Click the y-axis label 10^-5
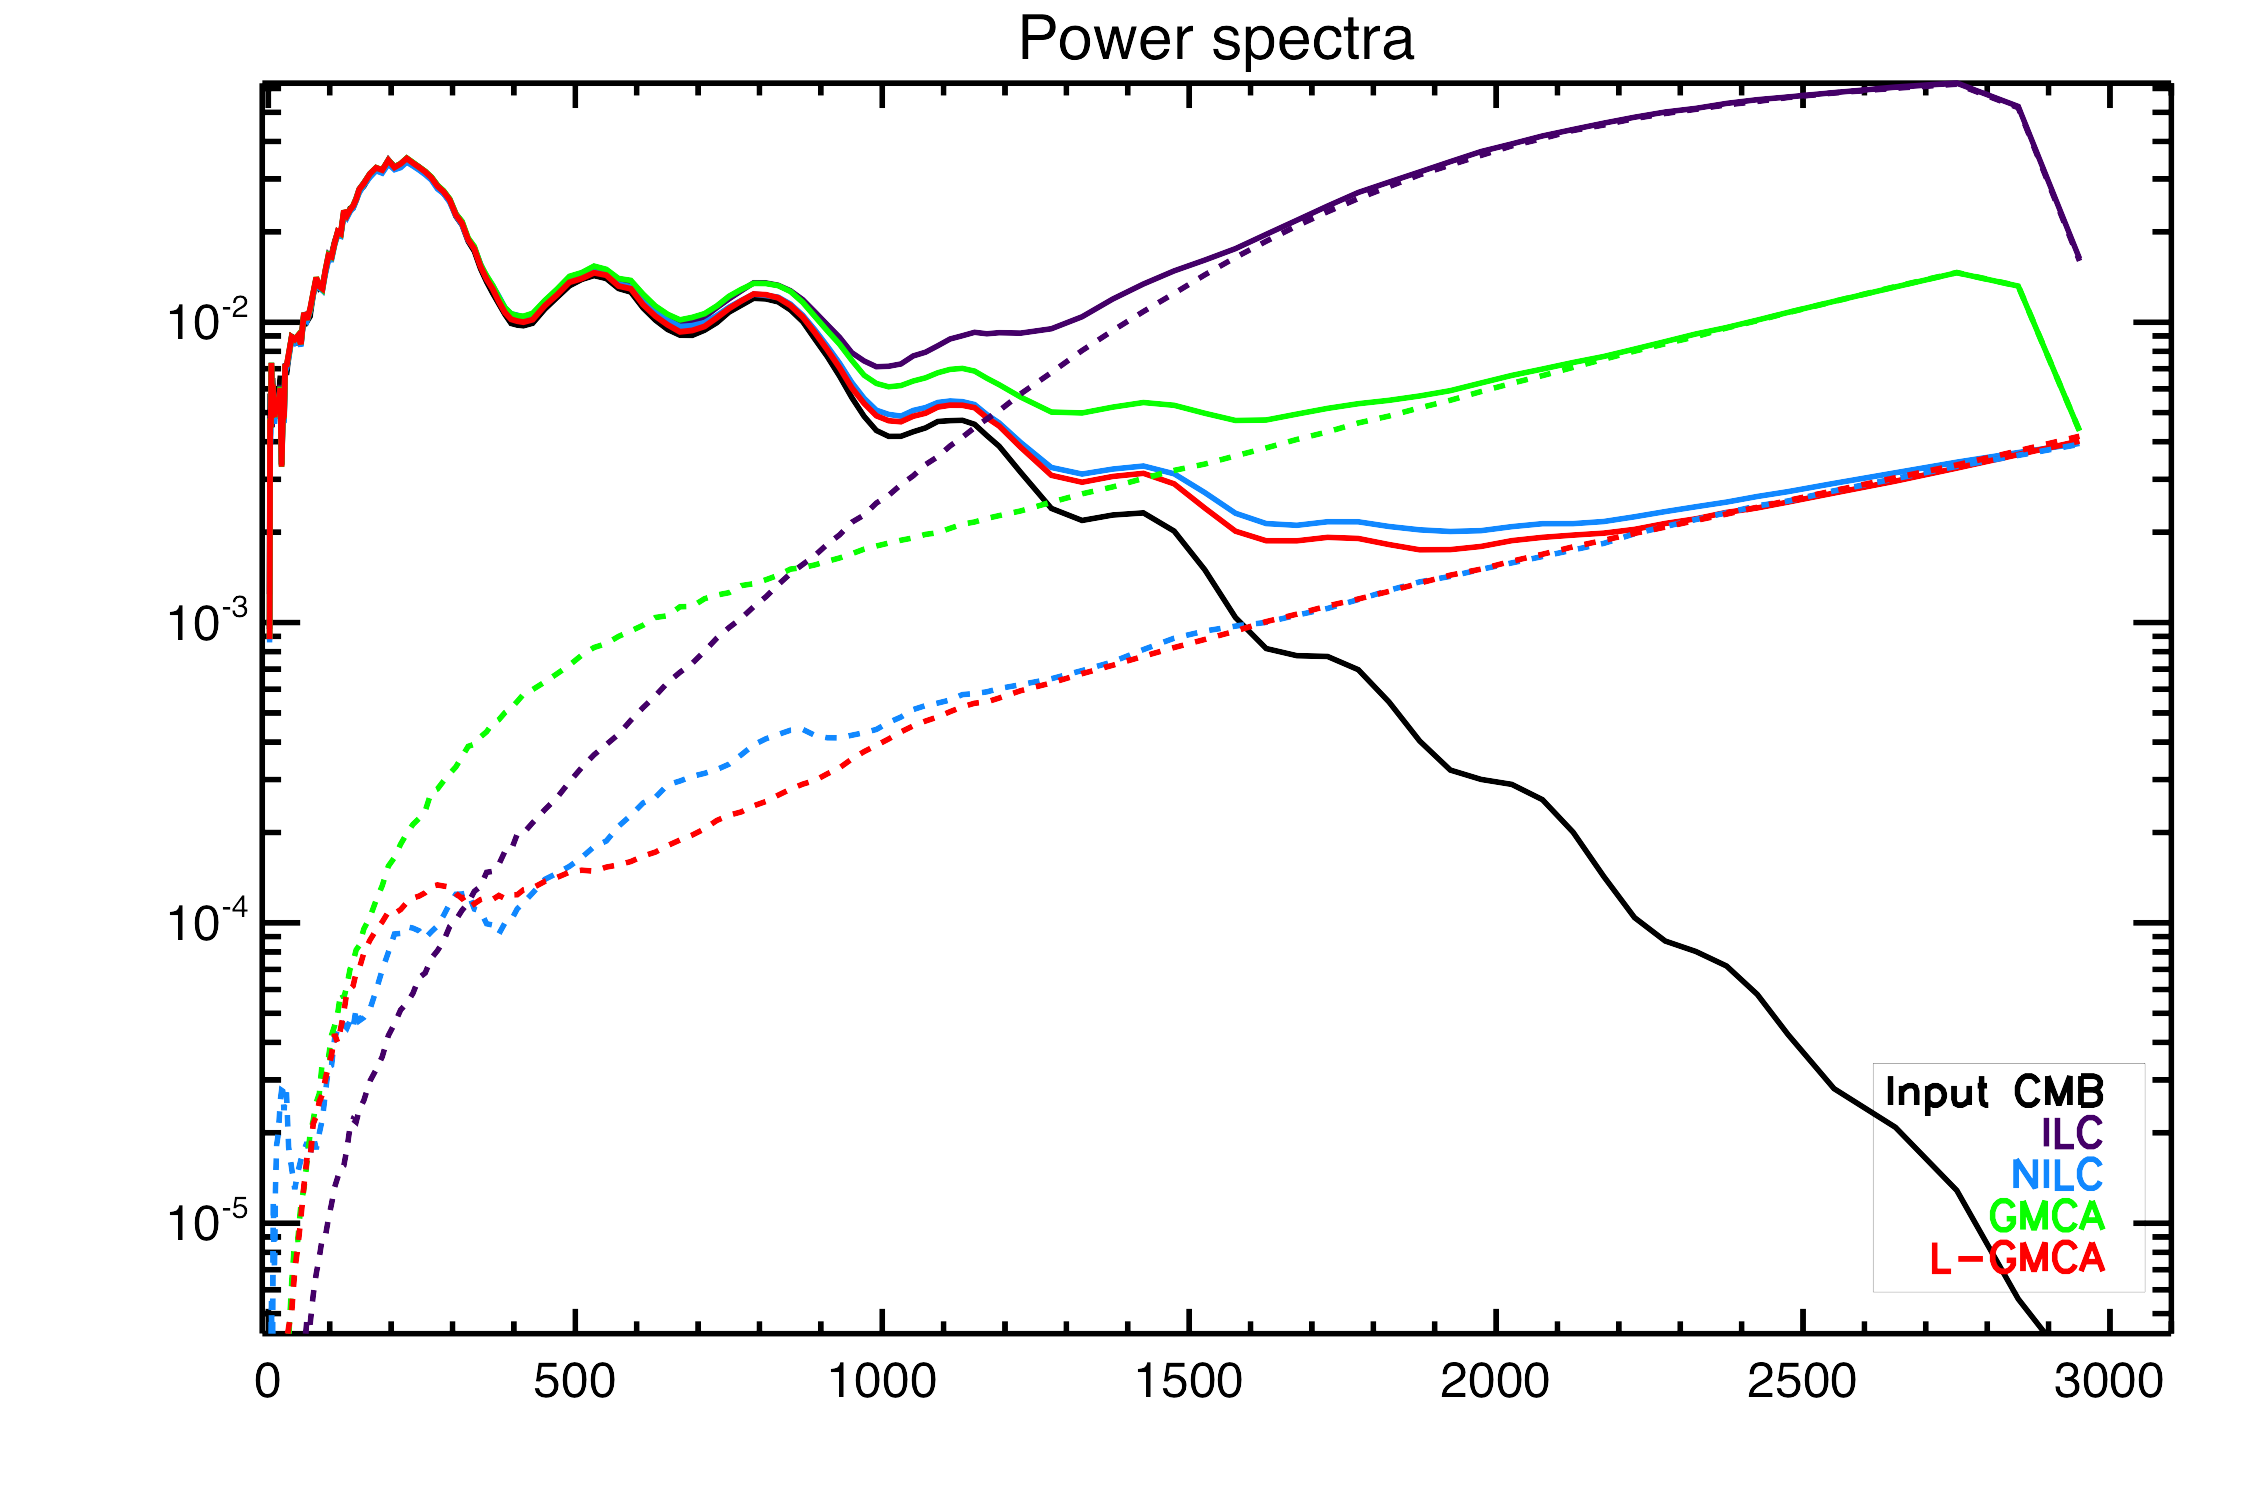Viewport: 2250px width, 1500px height. coord(207,1222)
